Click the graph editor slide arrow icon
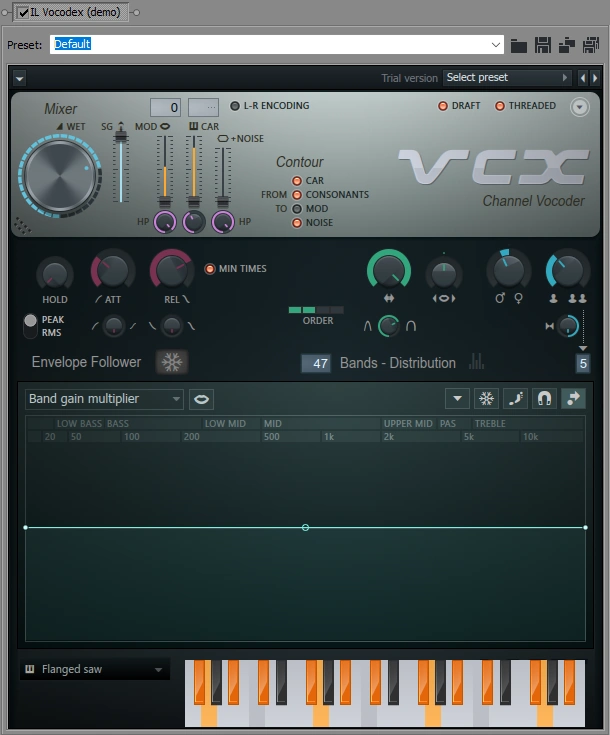 (573, 399)
